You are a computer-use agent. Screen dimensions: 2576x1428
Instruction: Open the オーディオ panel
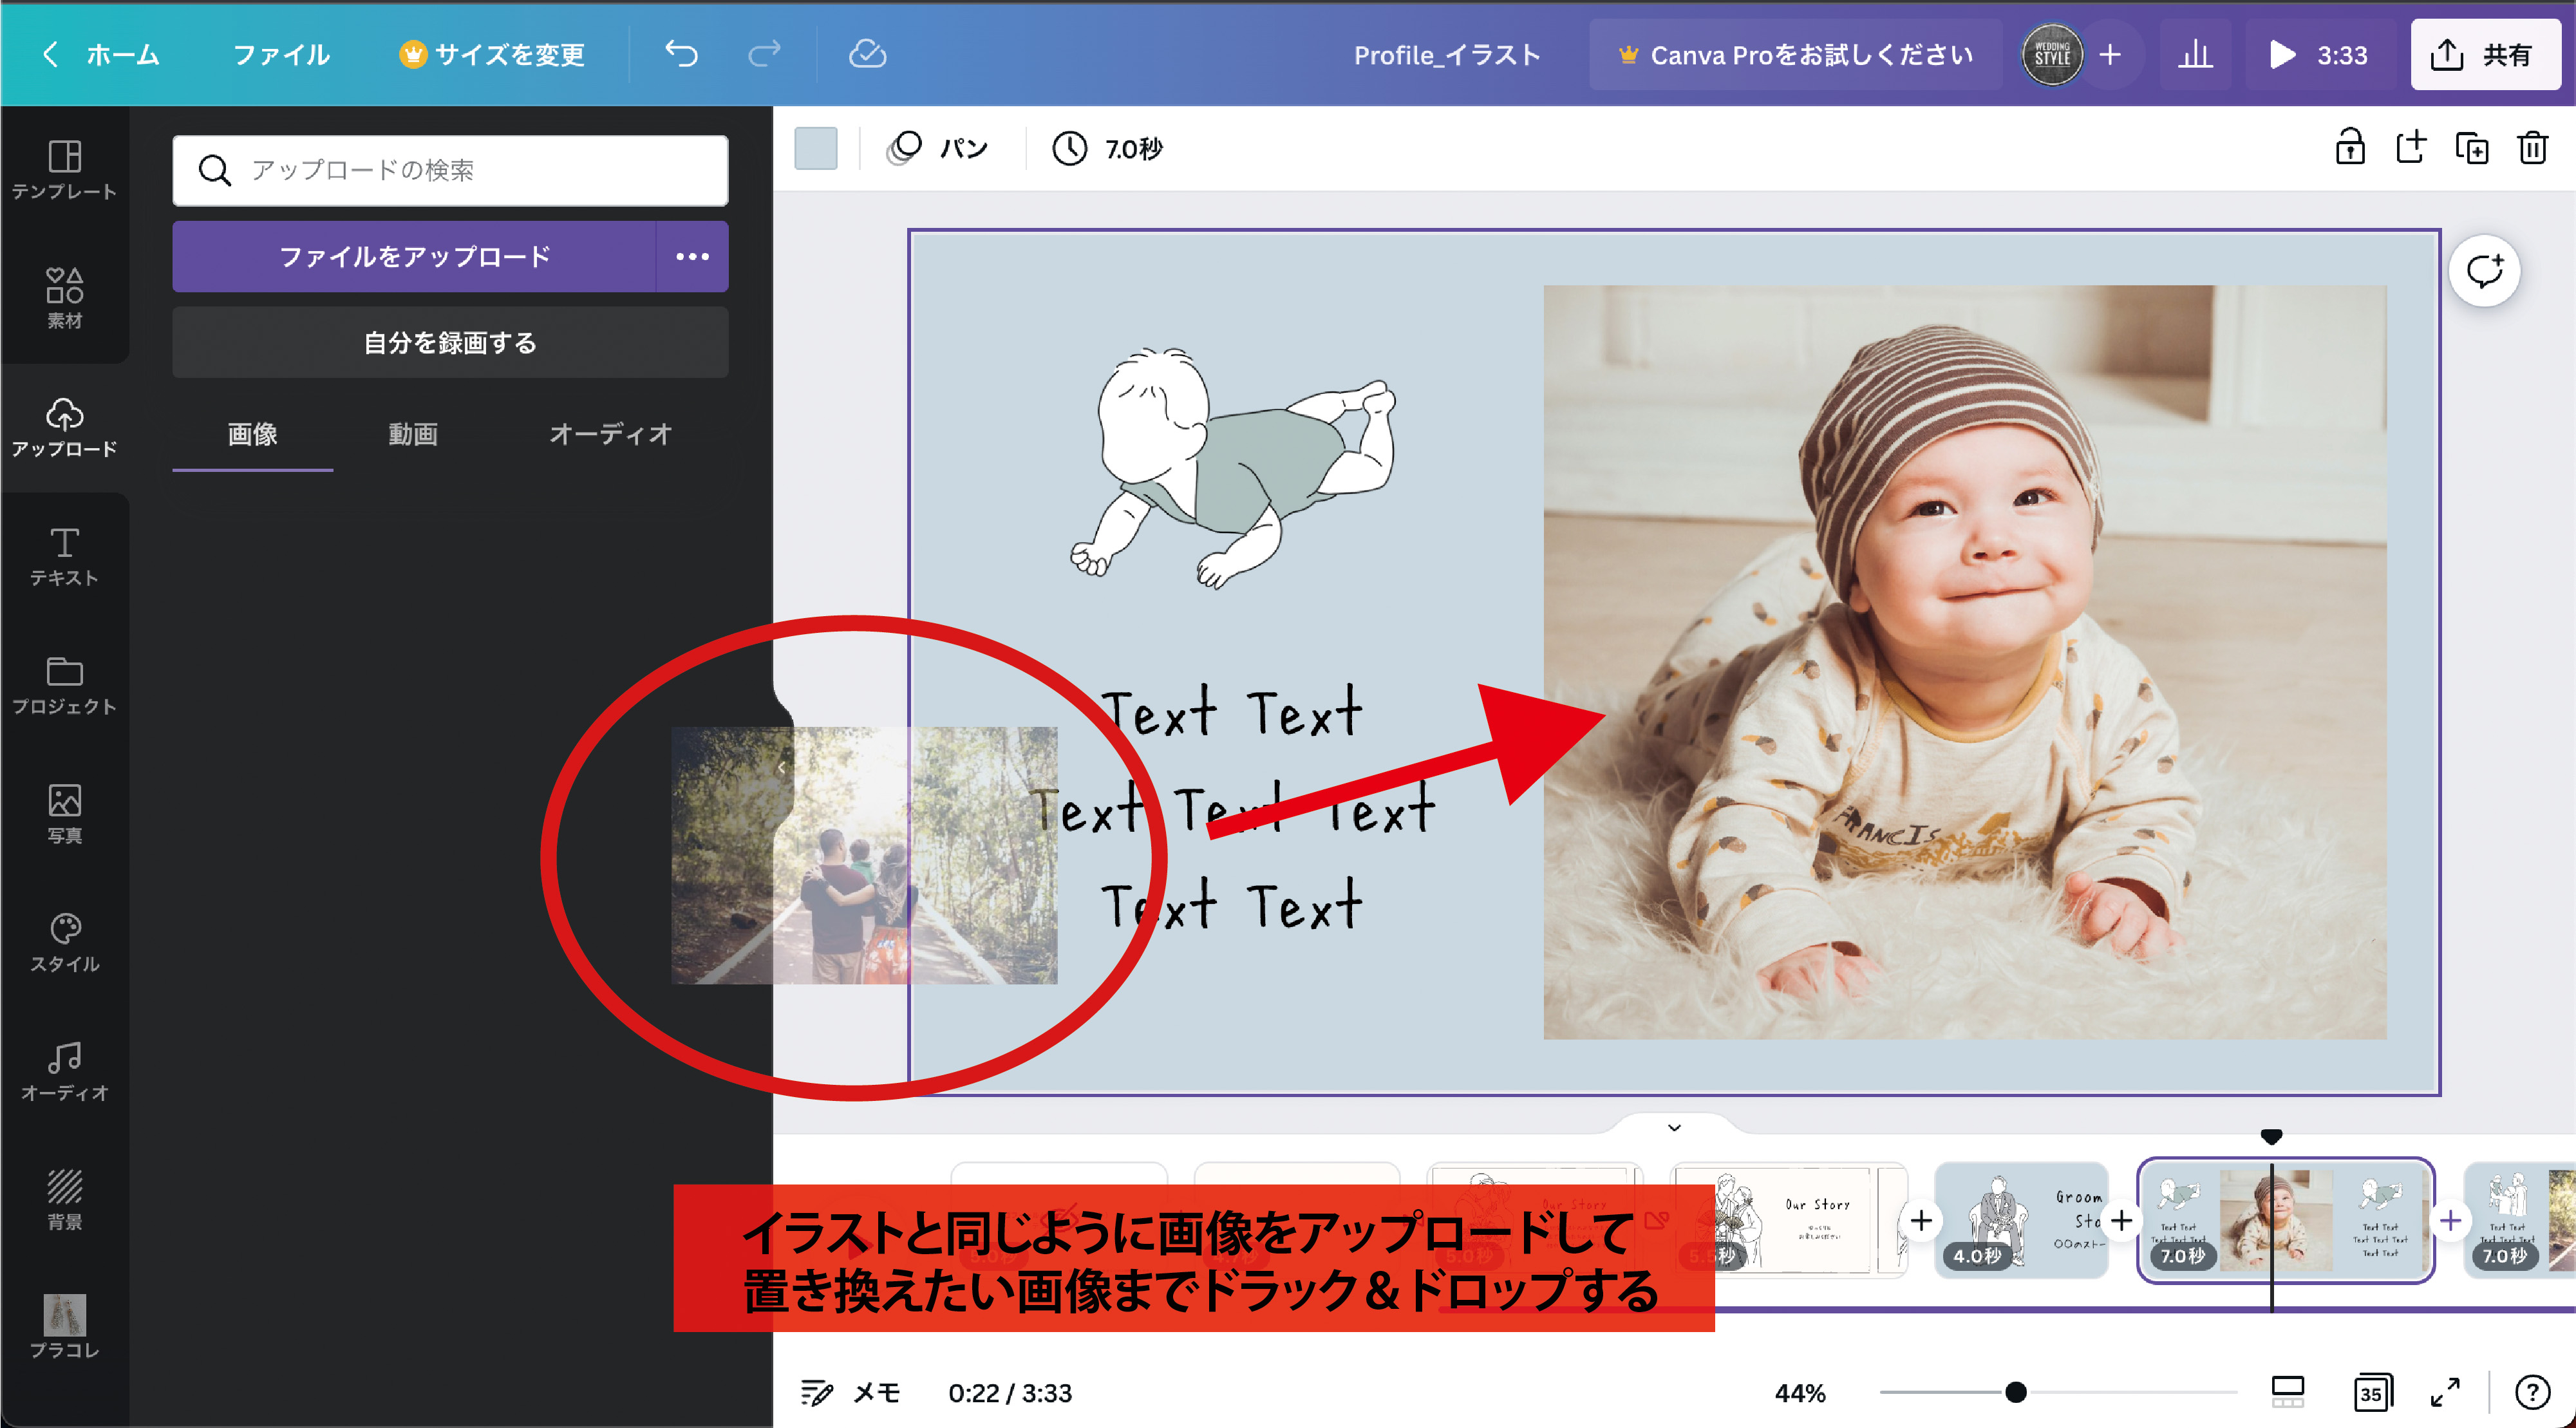coord(64,1070)
